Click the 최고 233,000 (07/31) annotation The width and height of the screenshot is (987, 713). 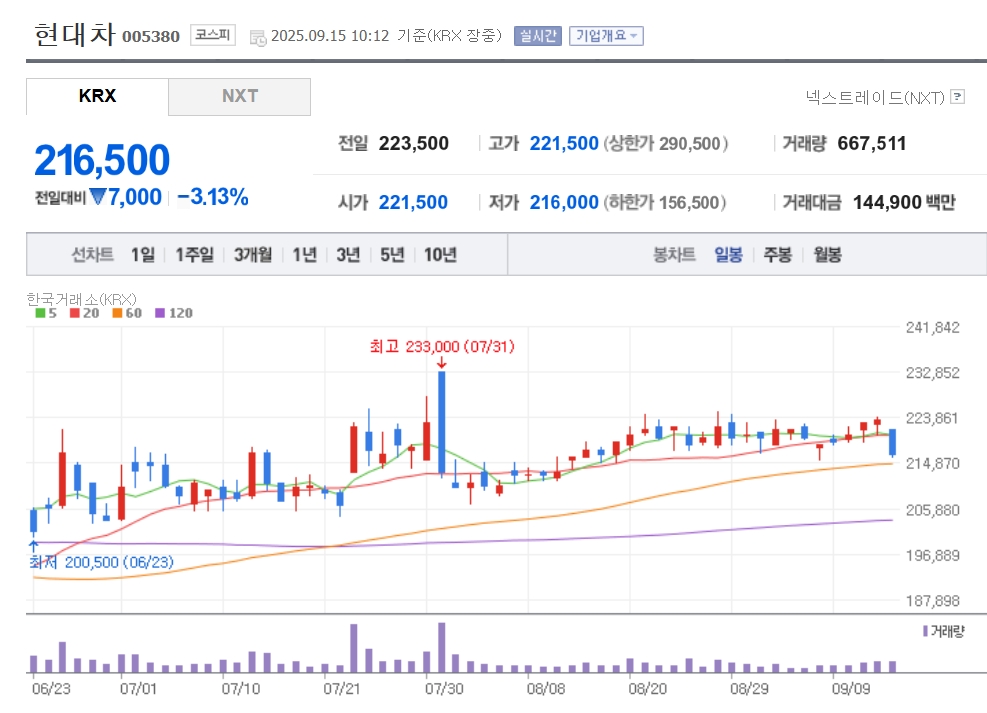[x=442, y=346]
